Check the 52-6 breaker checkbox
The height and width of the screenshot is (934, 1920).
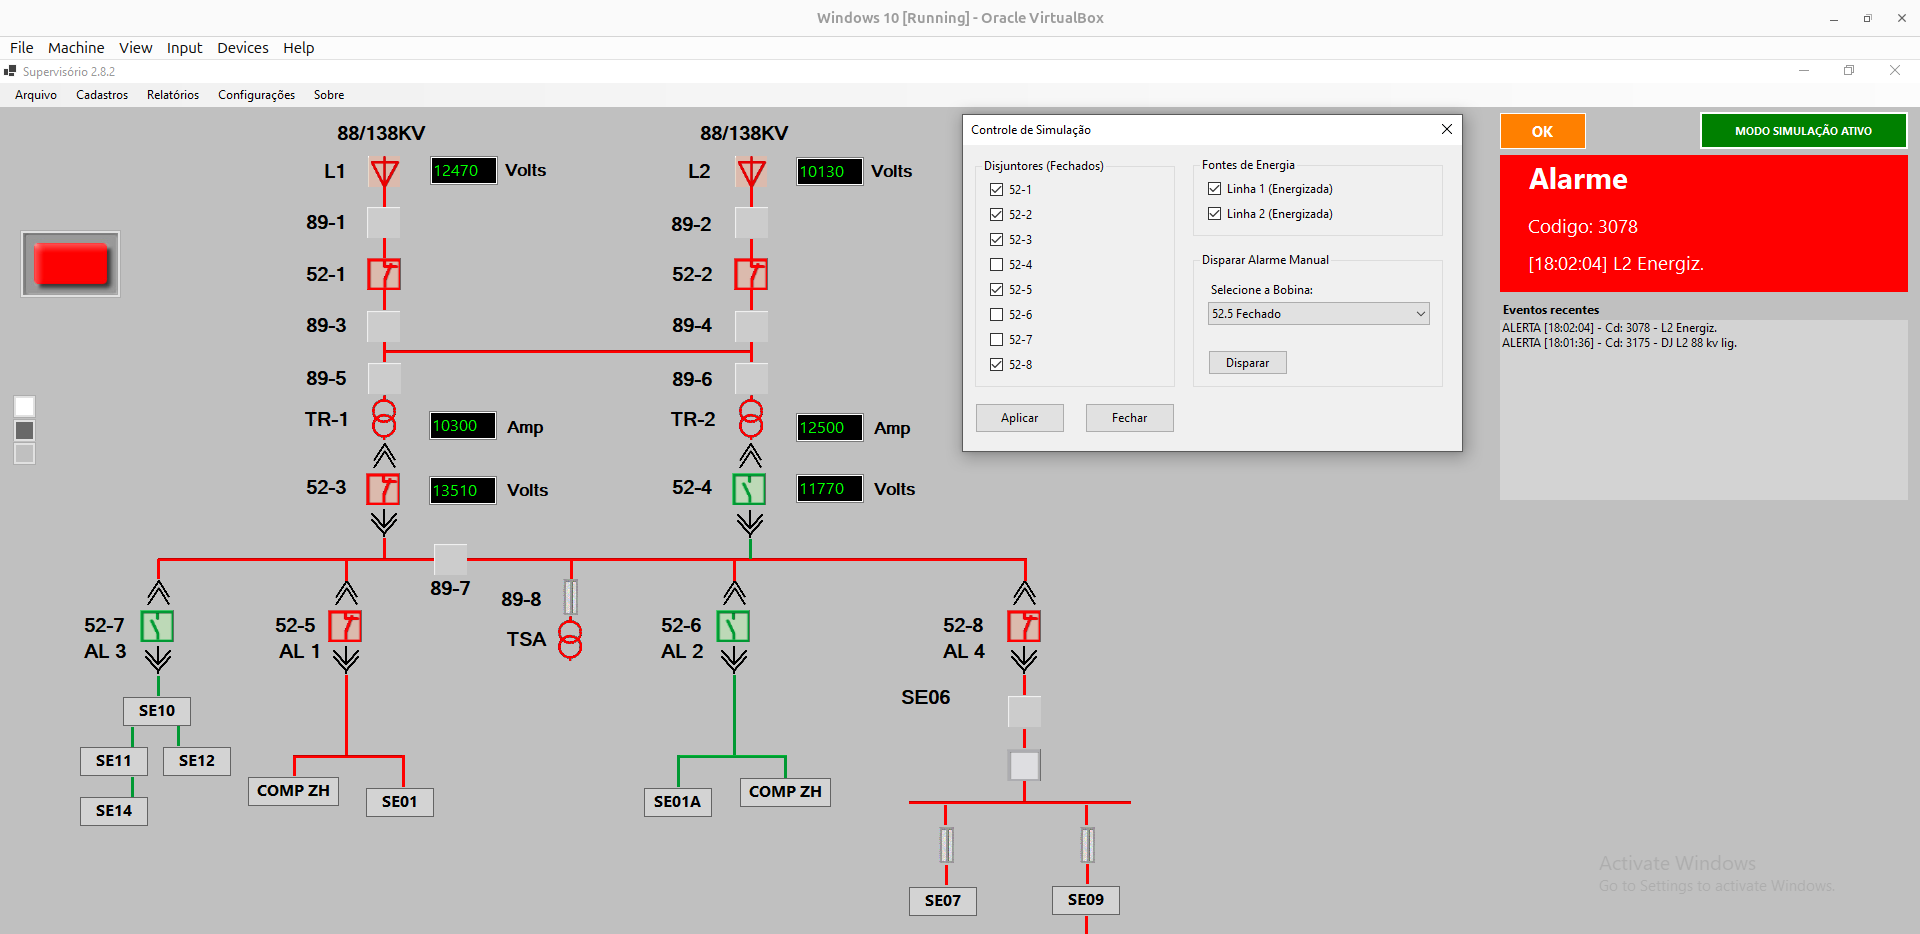(x=996, y=314)
